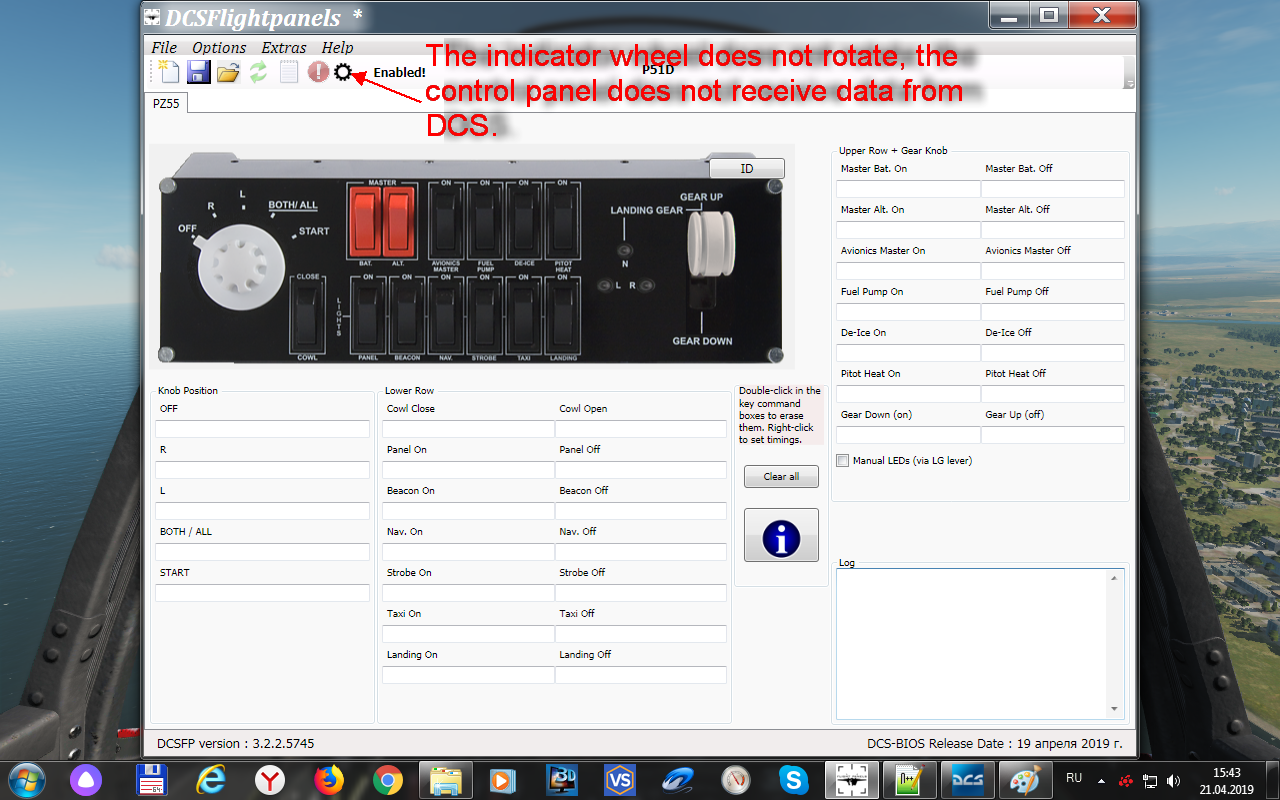Image resolution: width=1280 pixels, height=800 pixels.
Task: Open the Windows Start menu
Action: [27, 779]
